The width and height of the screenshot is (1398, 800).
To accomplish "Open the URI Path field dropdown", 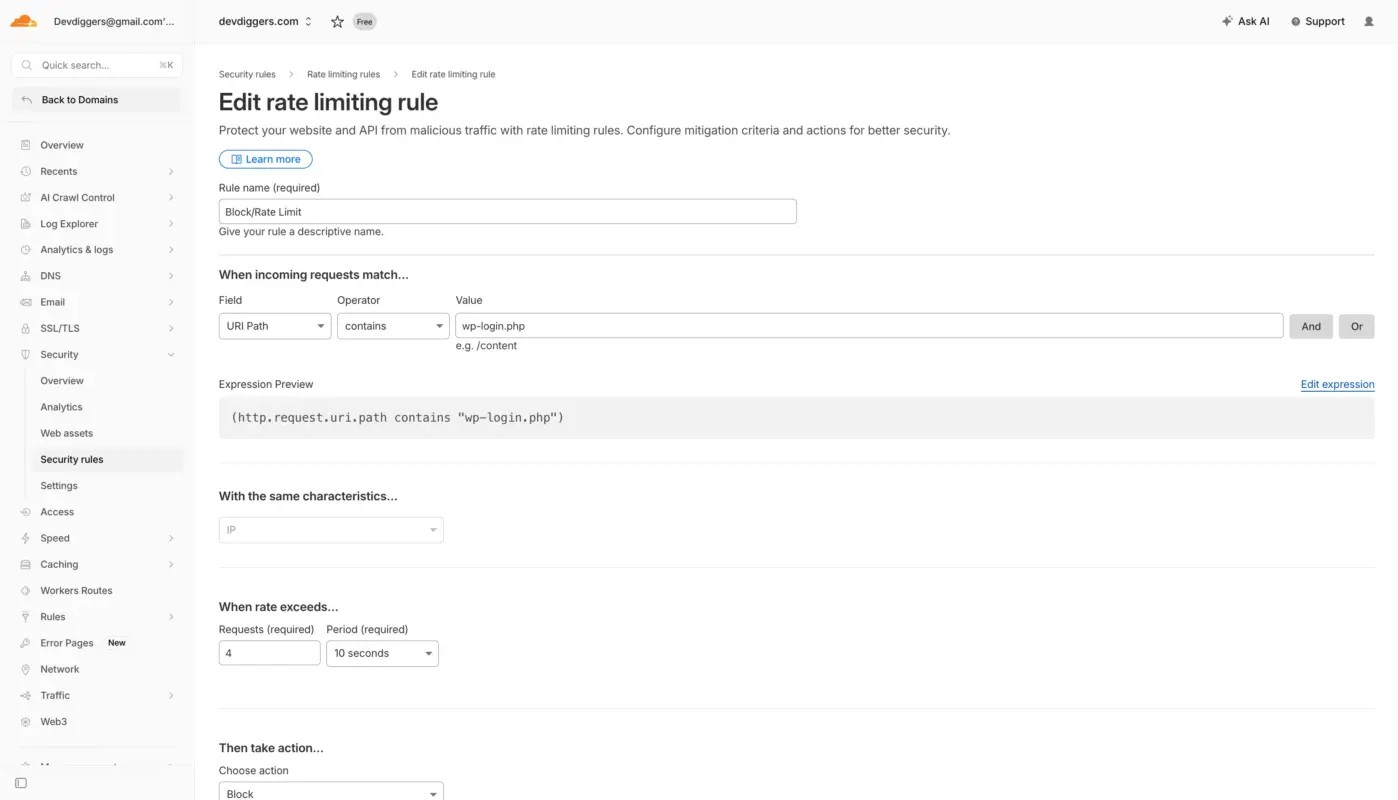I will point(275,326).
